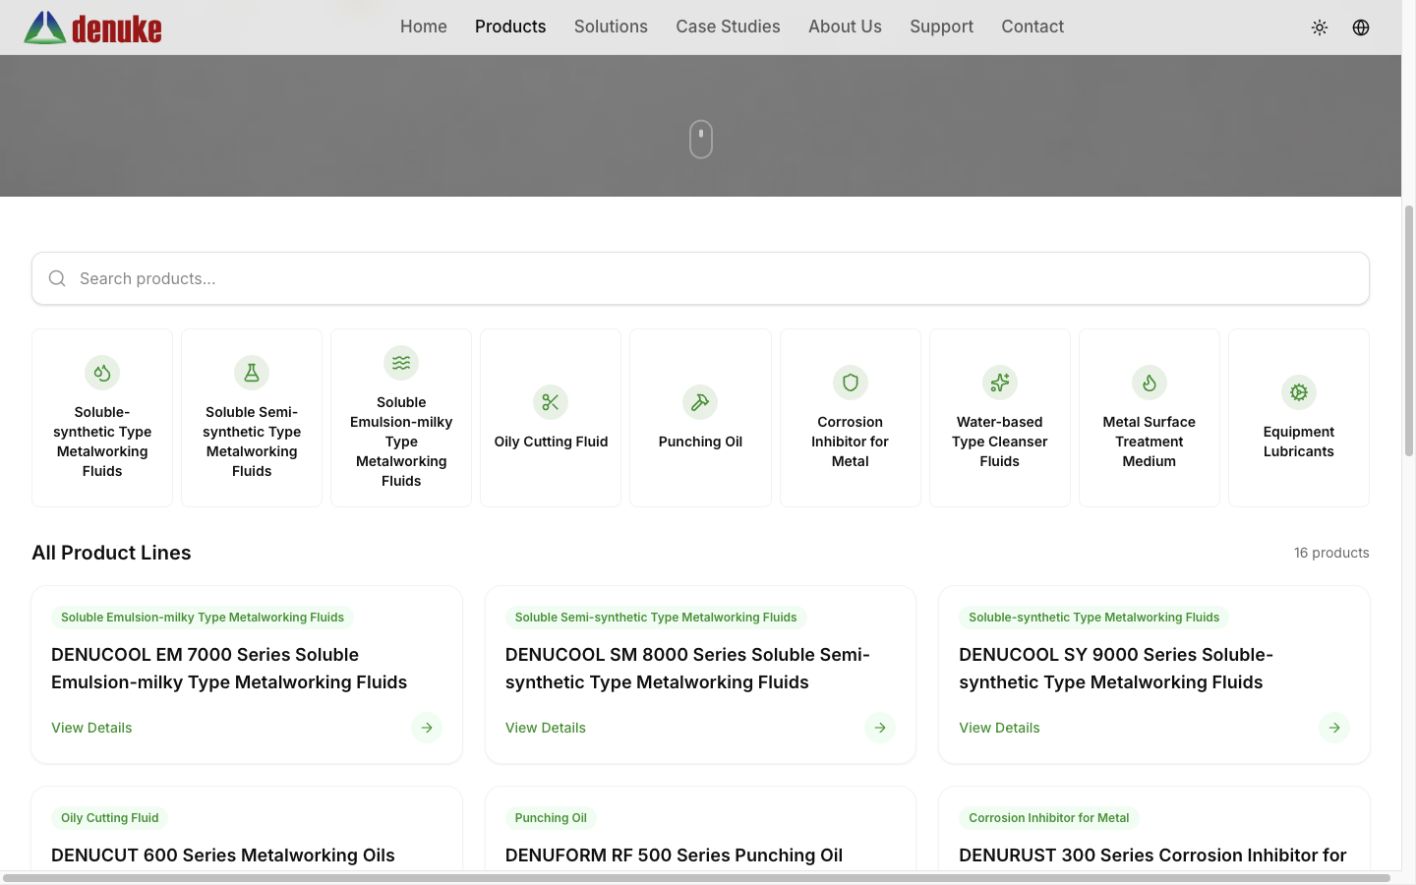
Task: Navigate to Case Studies
Action: coord(728,27)
